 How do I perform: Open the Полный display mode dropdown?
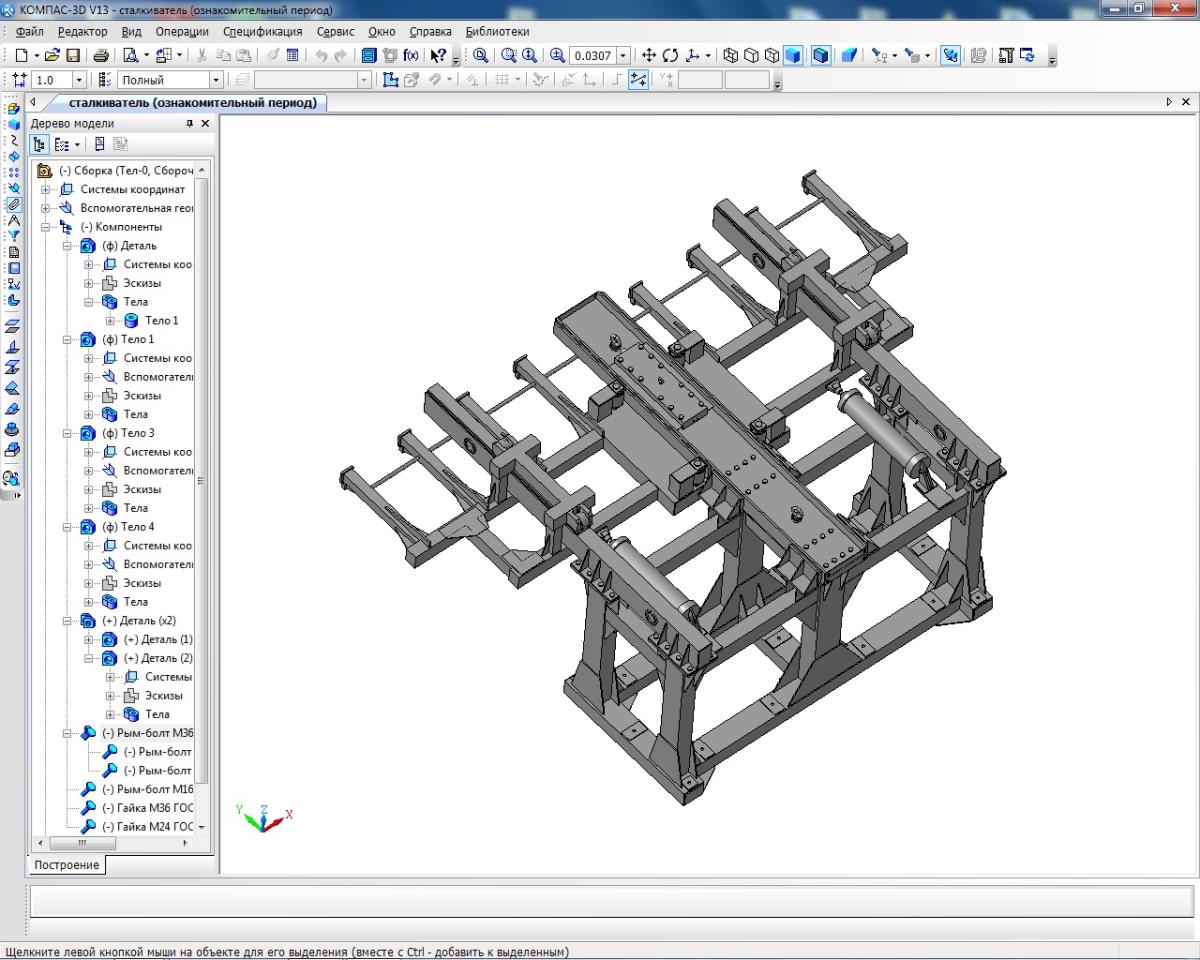coord(215,80)
